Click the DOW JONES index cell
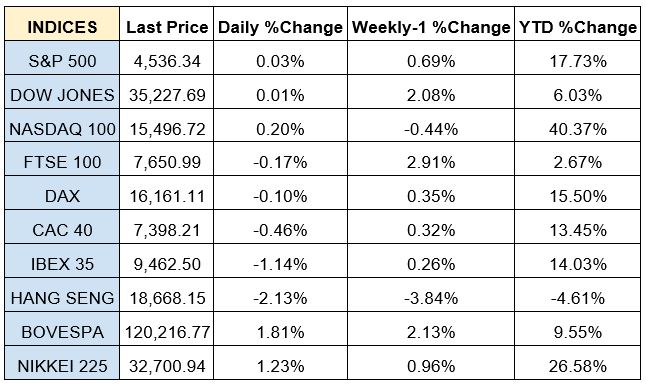 pos(62,95)
